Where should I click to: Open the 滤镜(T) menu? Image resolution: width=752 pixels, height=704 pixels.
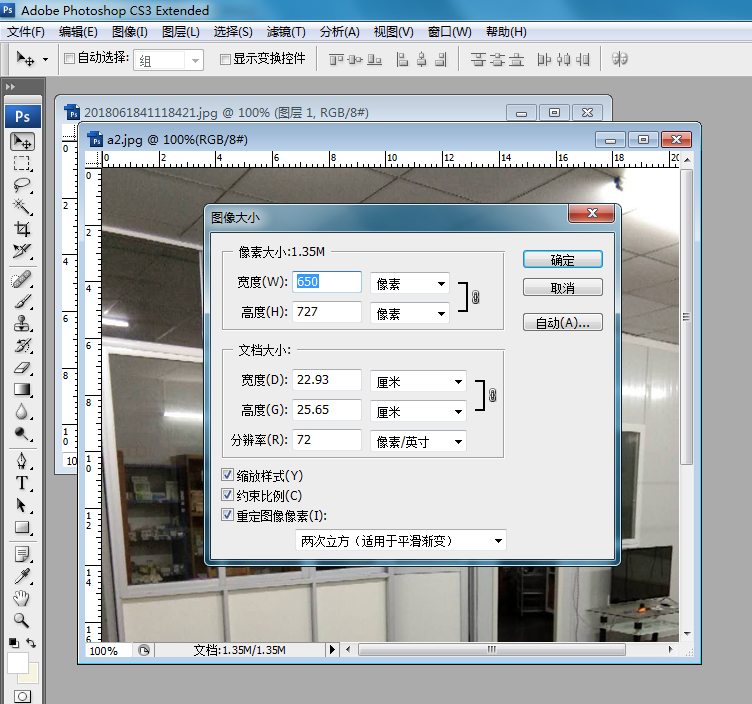[x=287, y=32]
